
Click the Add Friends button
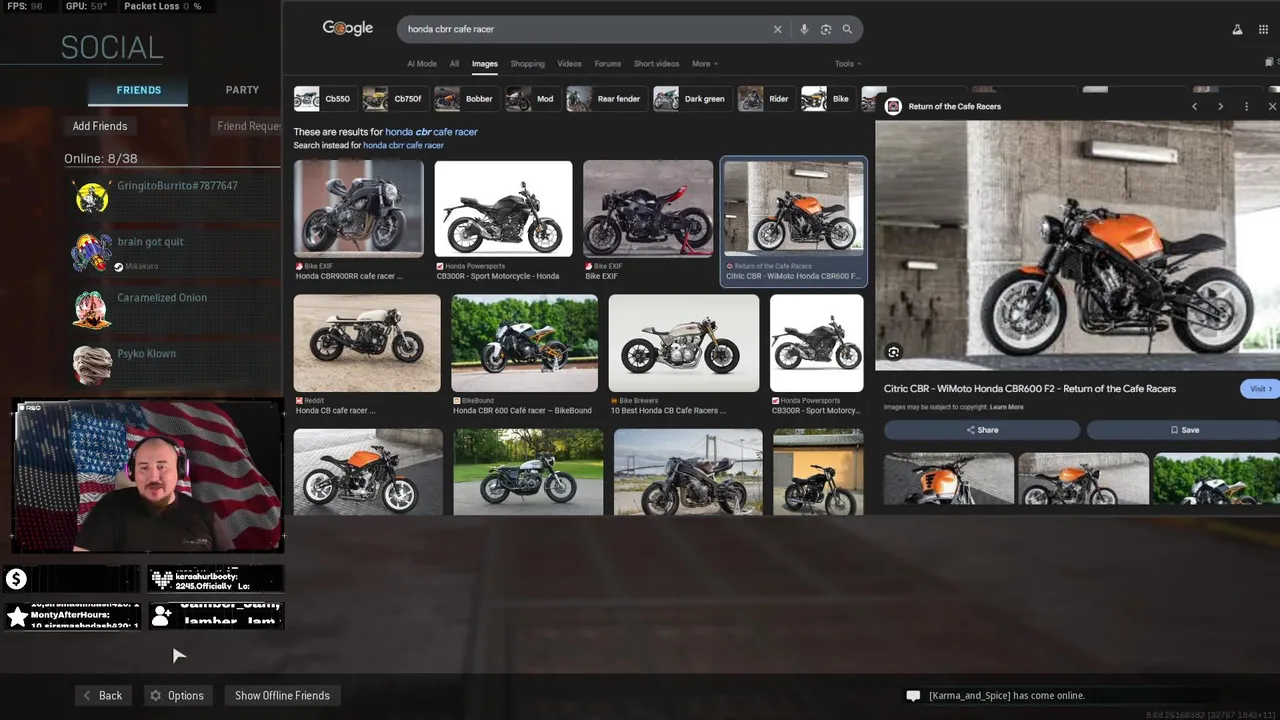tap(100, 126)
